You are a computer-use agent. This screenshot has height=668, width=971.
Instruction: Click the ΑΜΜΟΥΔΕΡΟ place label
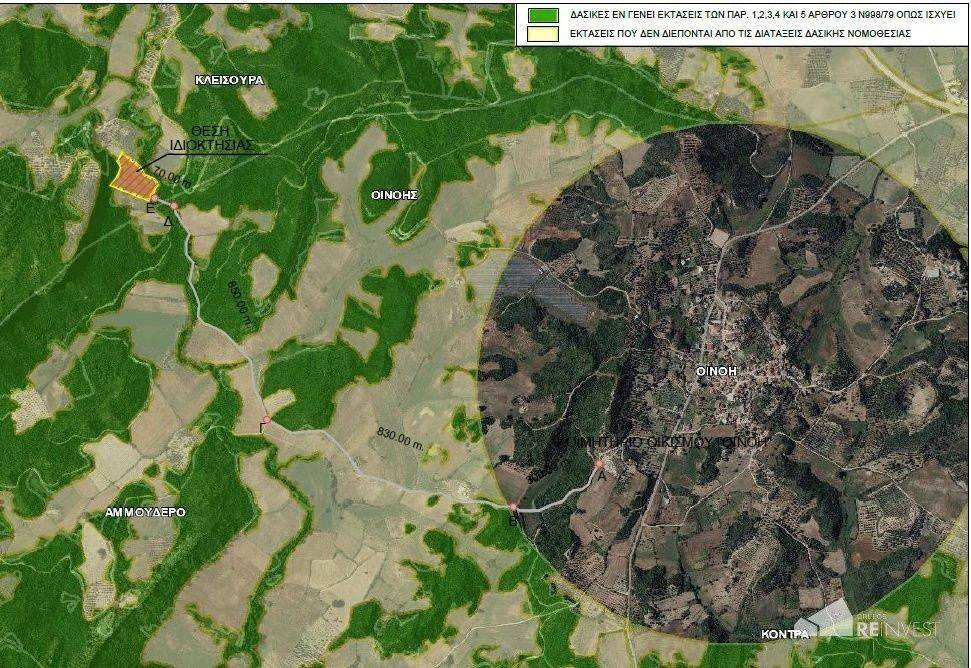[x=146, y=511]
